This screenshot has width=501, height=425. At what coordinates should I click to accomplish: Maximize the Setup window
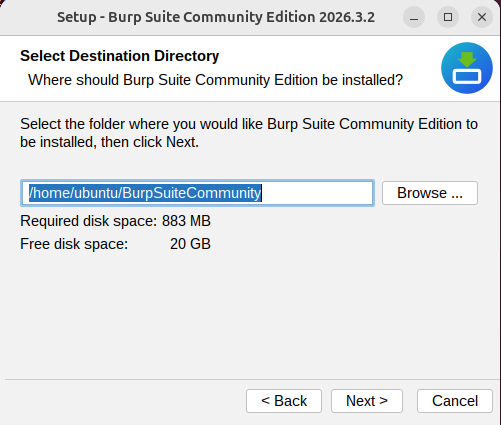point(448,17)
